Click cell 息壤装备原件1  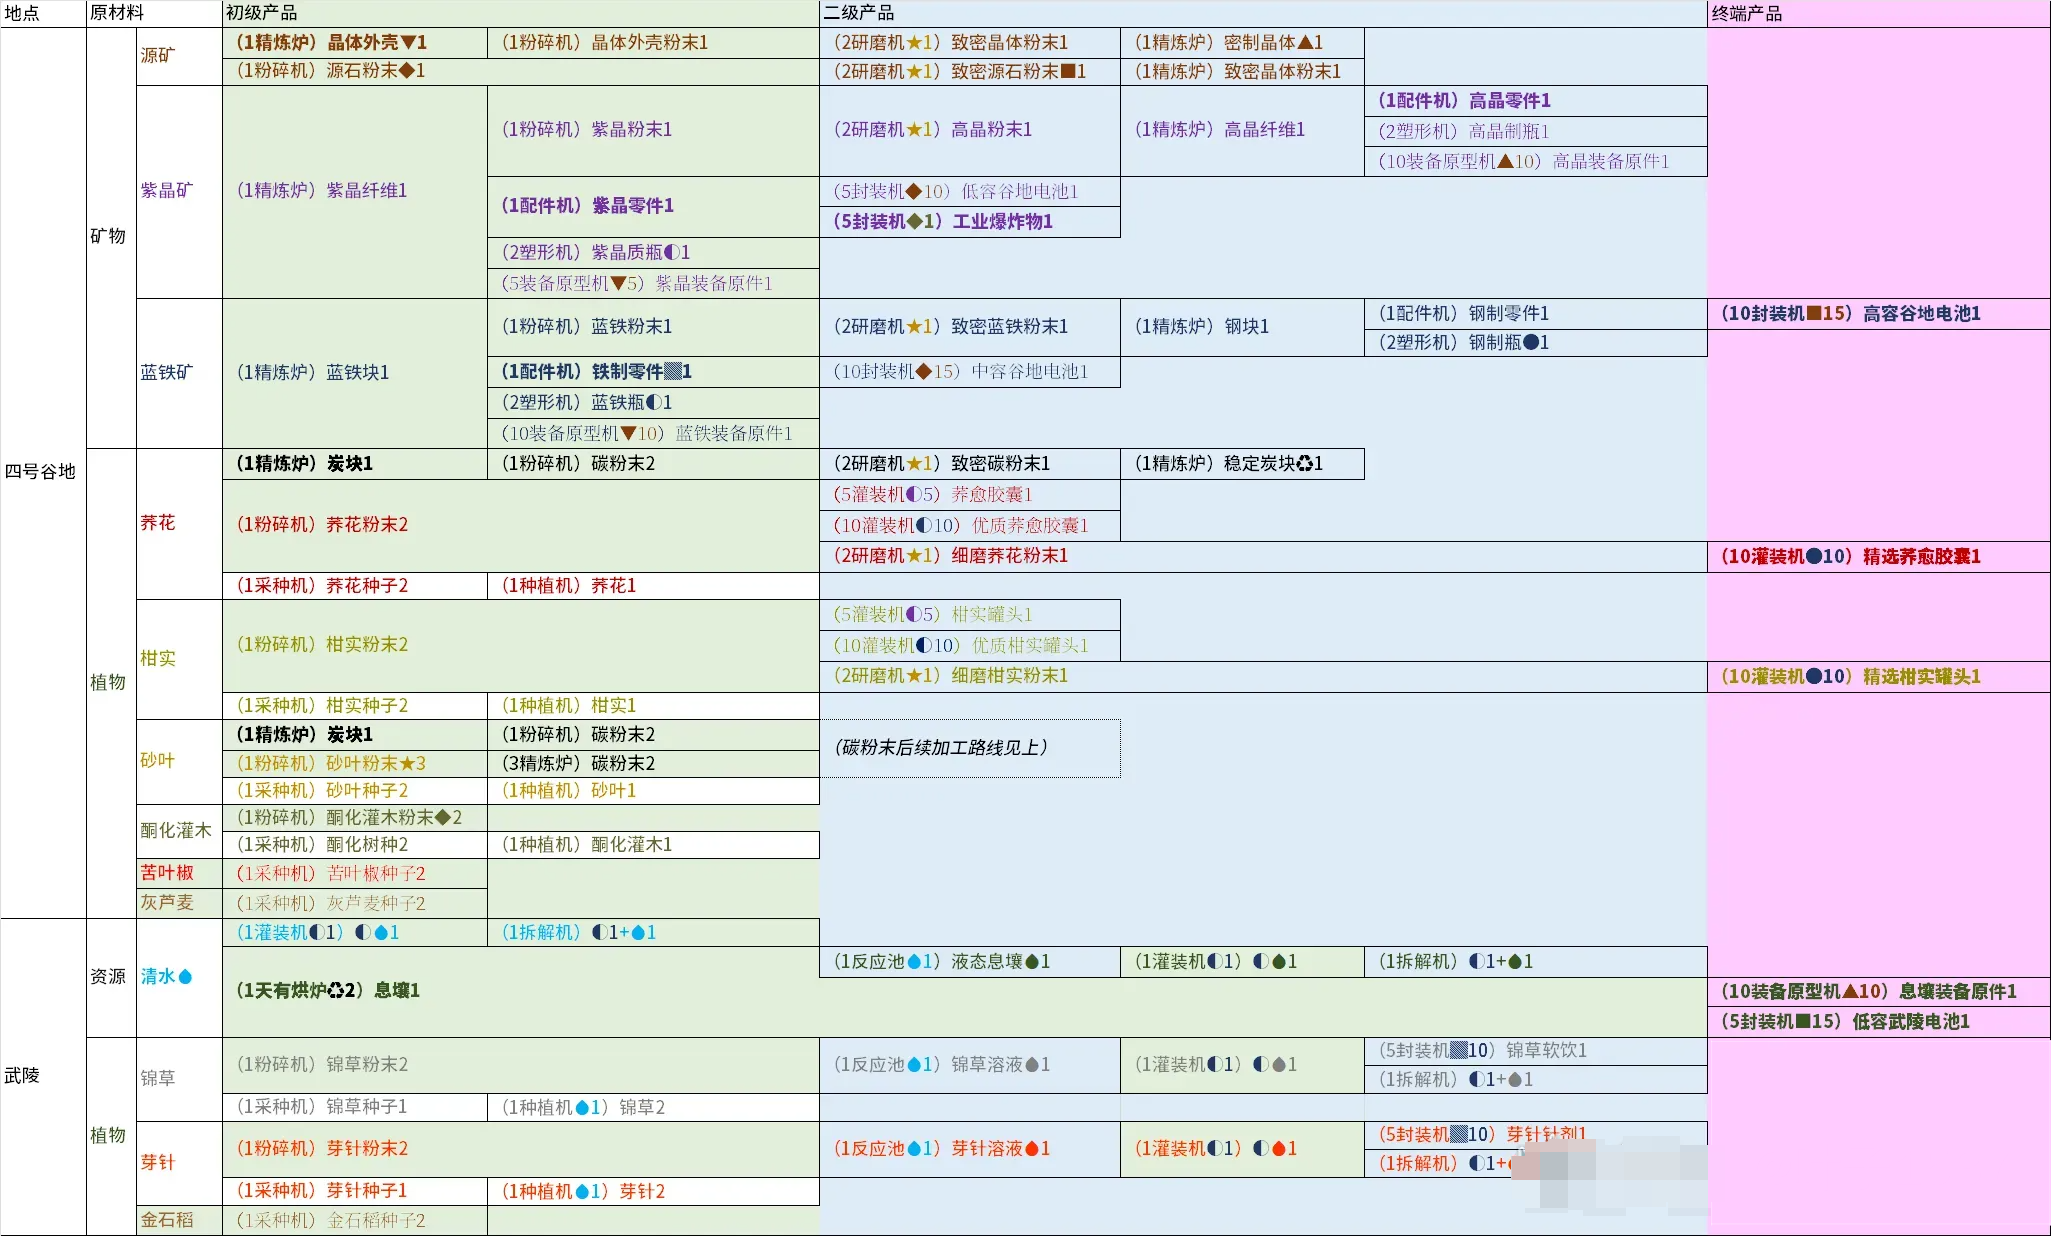tap(1879, 992)
